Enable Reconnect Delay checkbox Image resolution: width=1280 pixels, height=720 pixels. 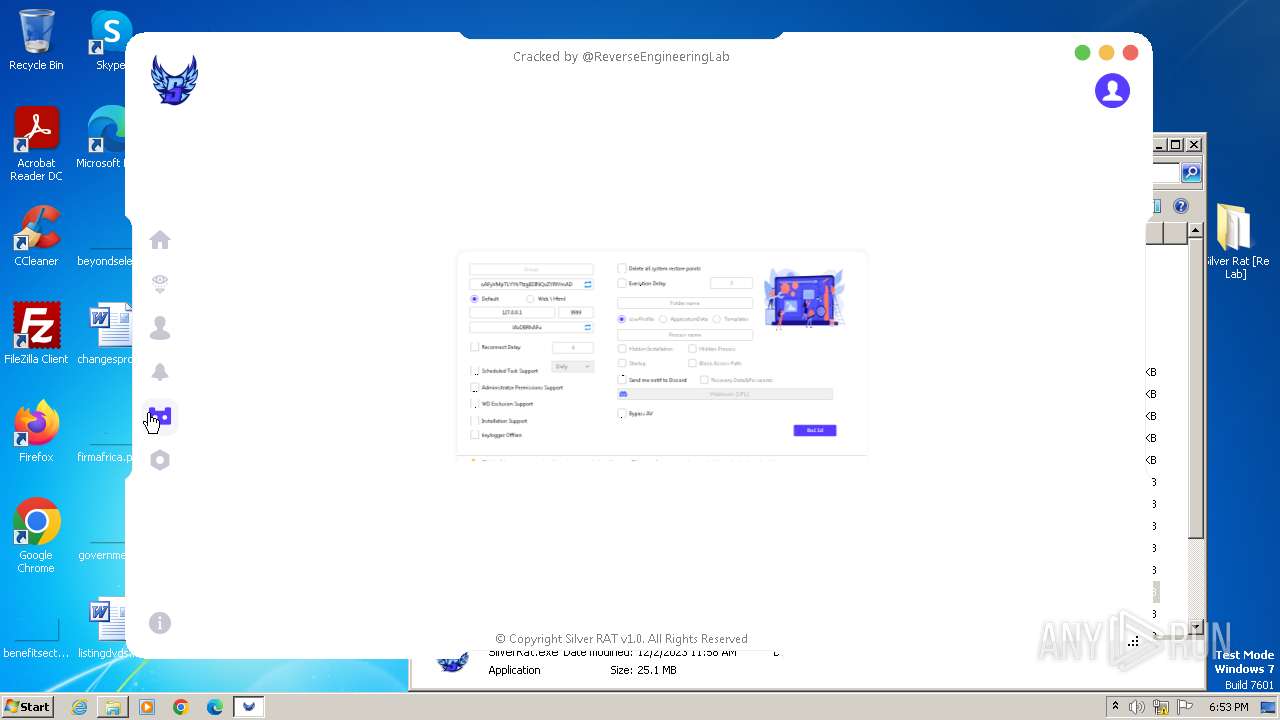point(475,347)
